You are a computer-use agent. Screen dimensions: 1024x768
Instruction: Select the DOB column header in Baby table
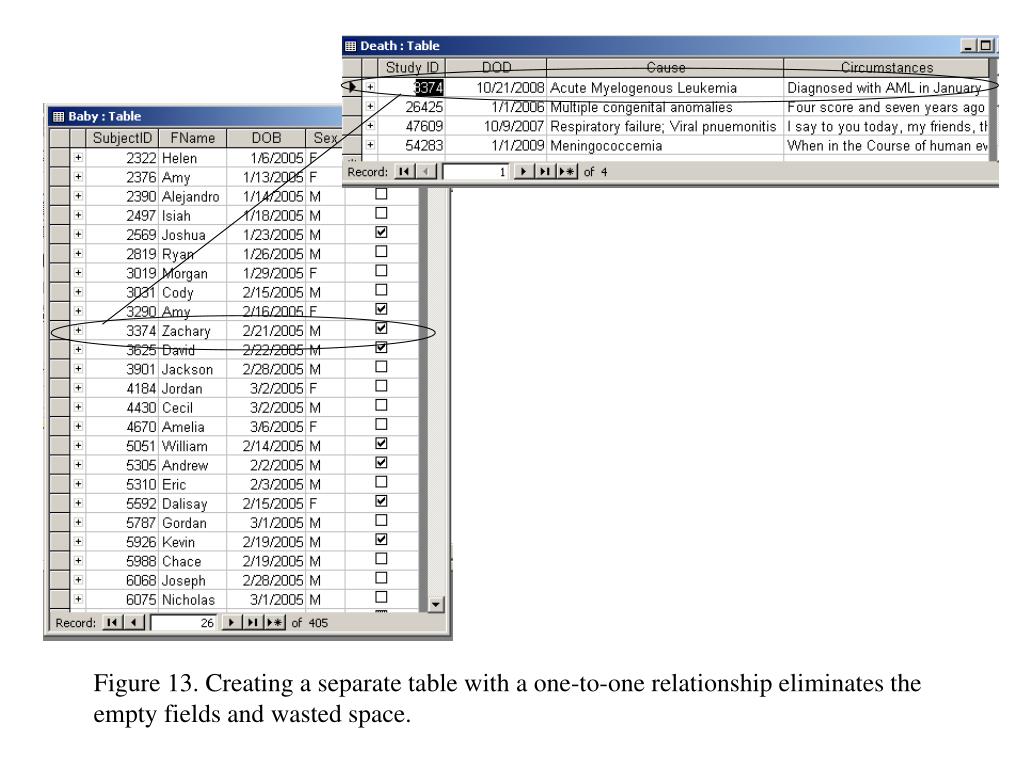tap(266, 138)
